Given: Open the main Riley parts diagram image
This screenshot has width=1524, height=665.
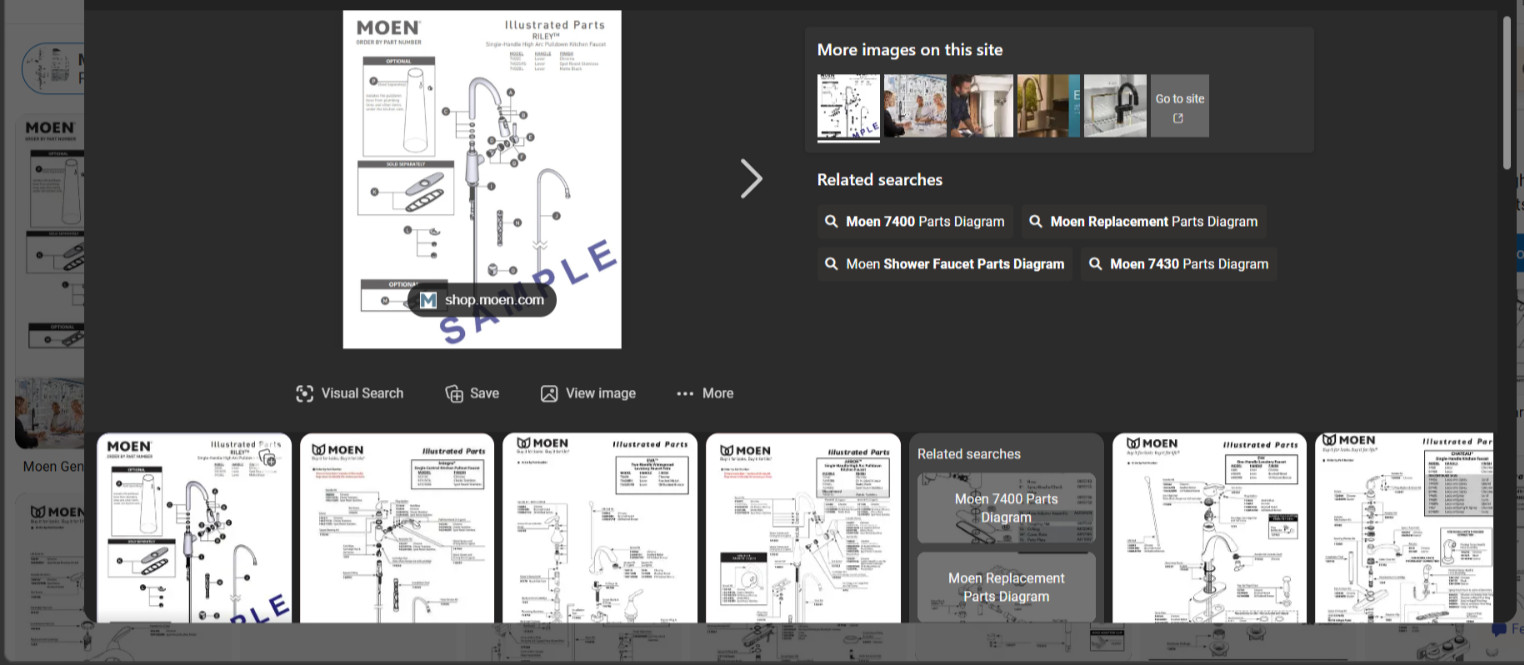Looking at the screenshot, I should point(482,180).
